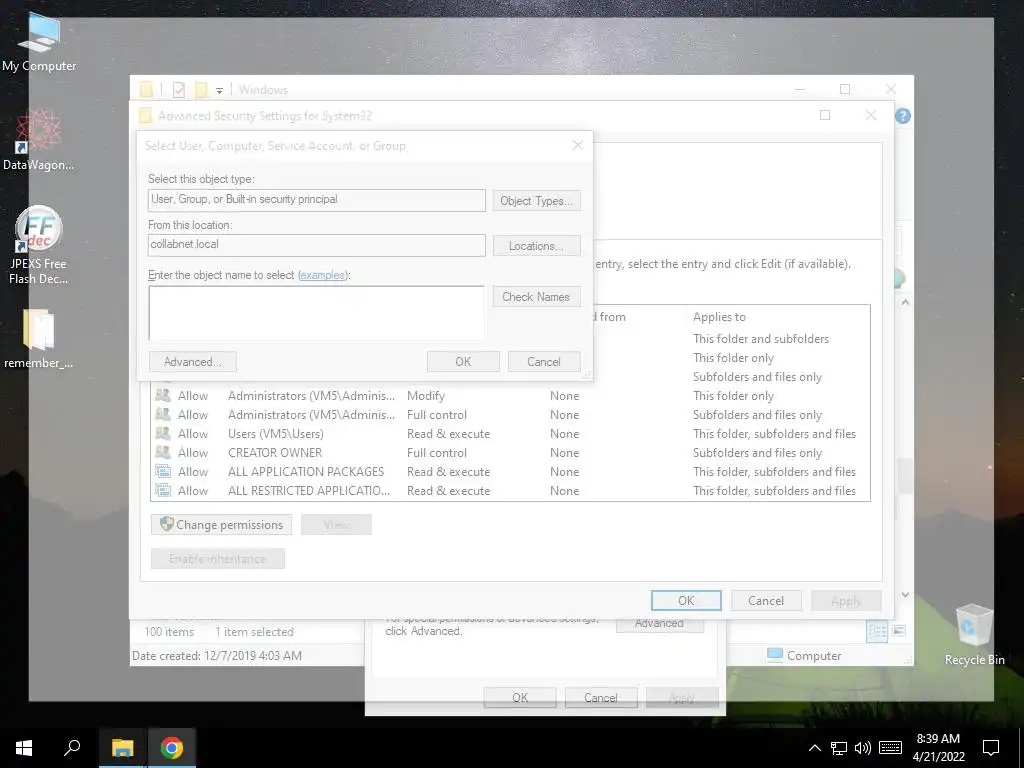Select the Administrators Modify entry
Viewport: 1024px width, 768px height.
tap(510, 396)
